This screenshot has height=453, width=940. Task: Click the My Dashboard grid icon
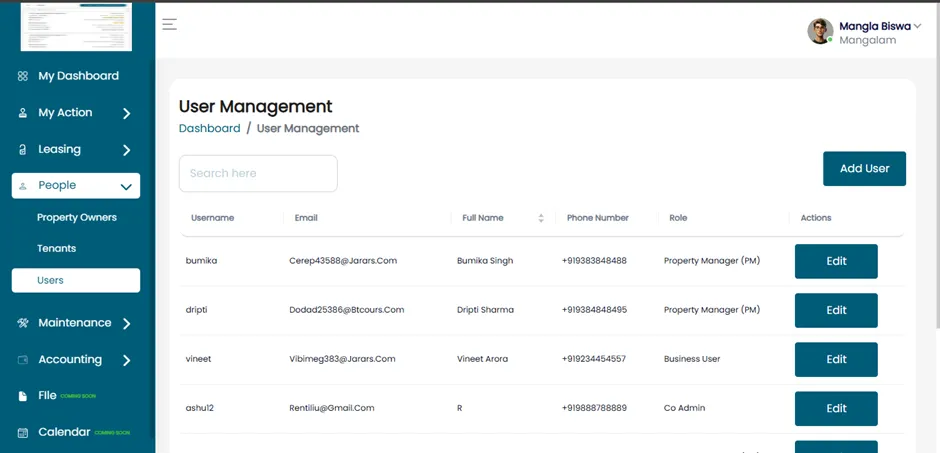point(23,76)
